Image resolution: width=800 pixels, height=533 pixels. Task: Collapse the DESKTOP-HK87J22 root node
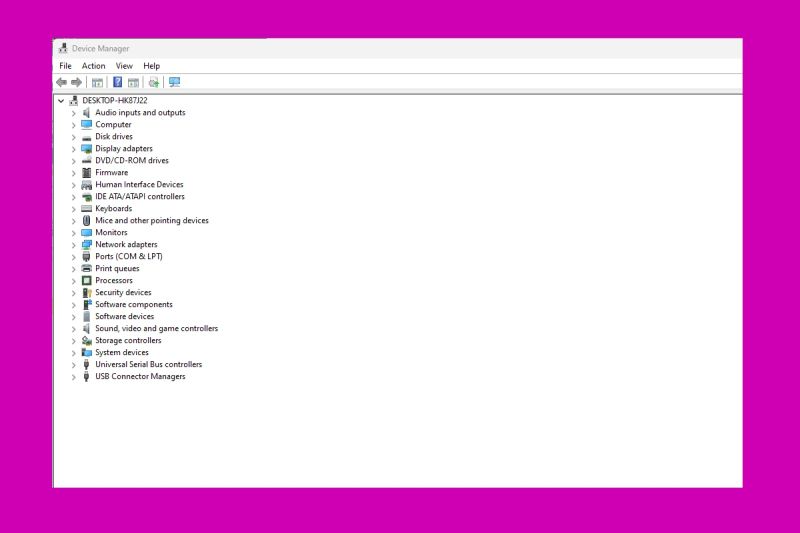(61, 100)
